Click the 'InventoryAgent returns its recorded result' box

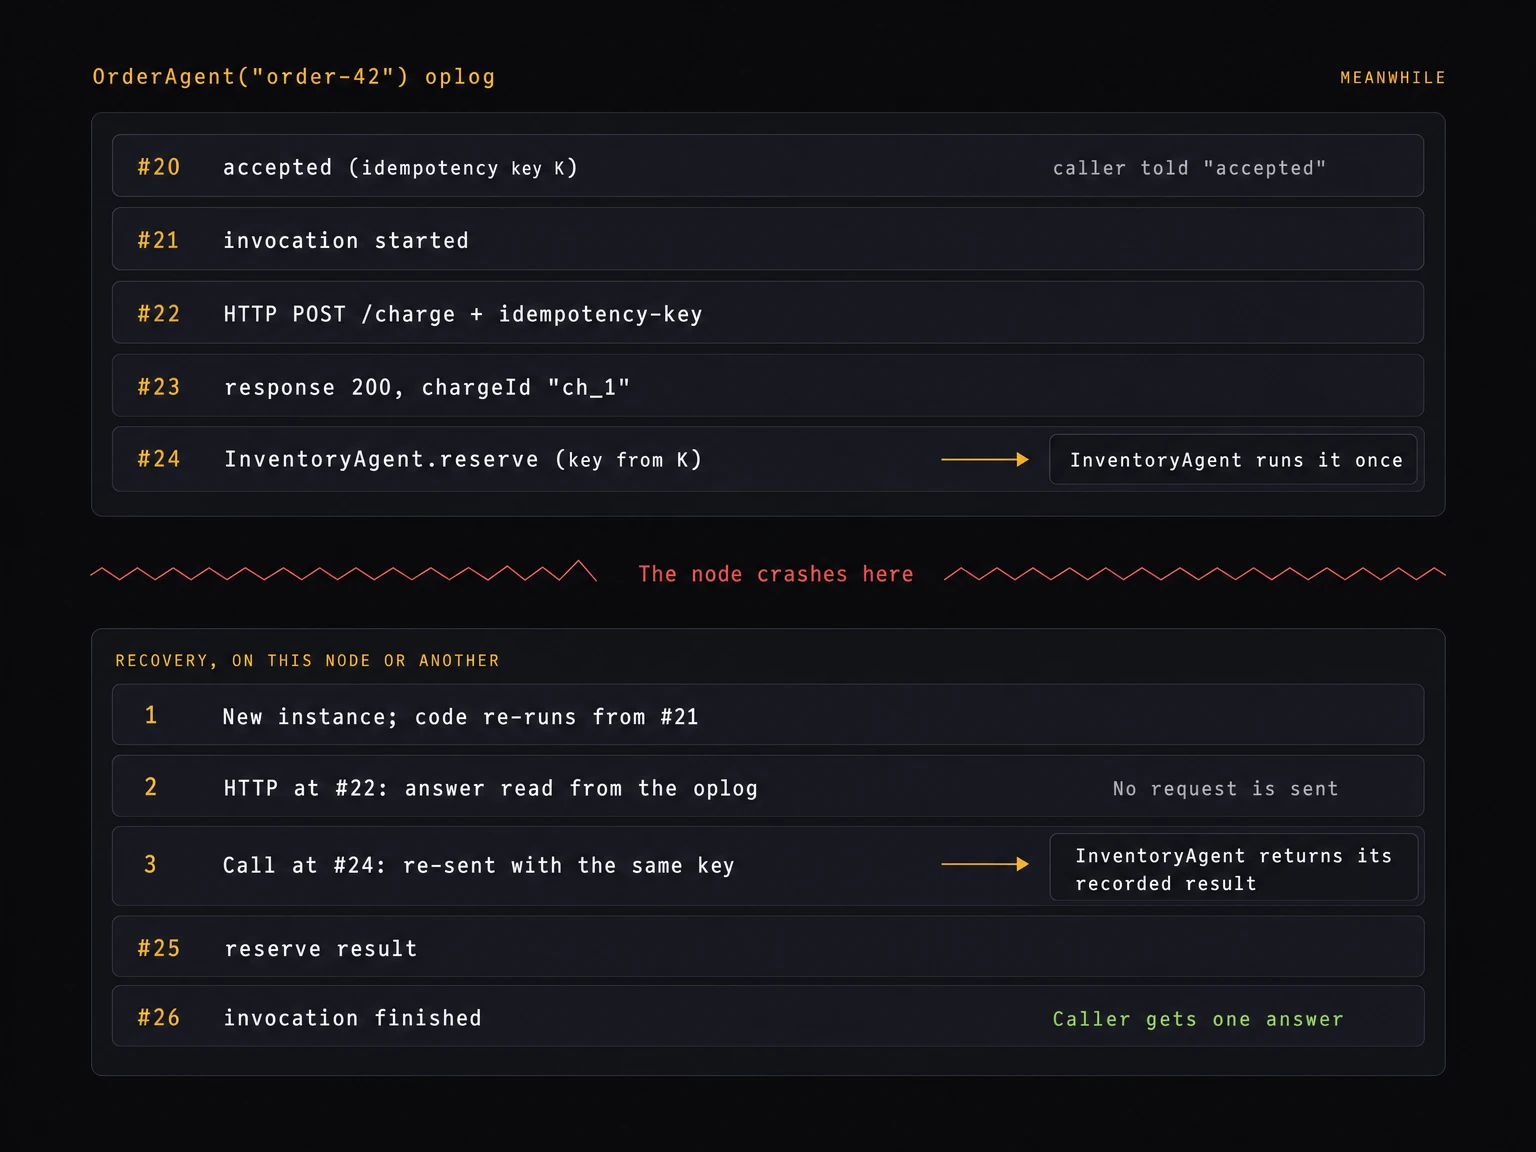pyautogui.click(x=1234, y=867)
